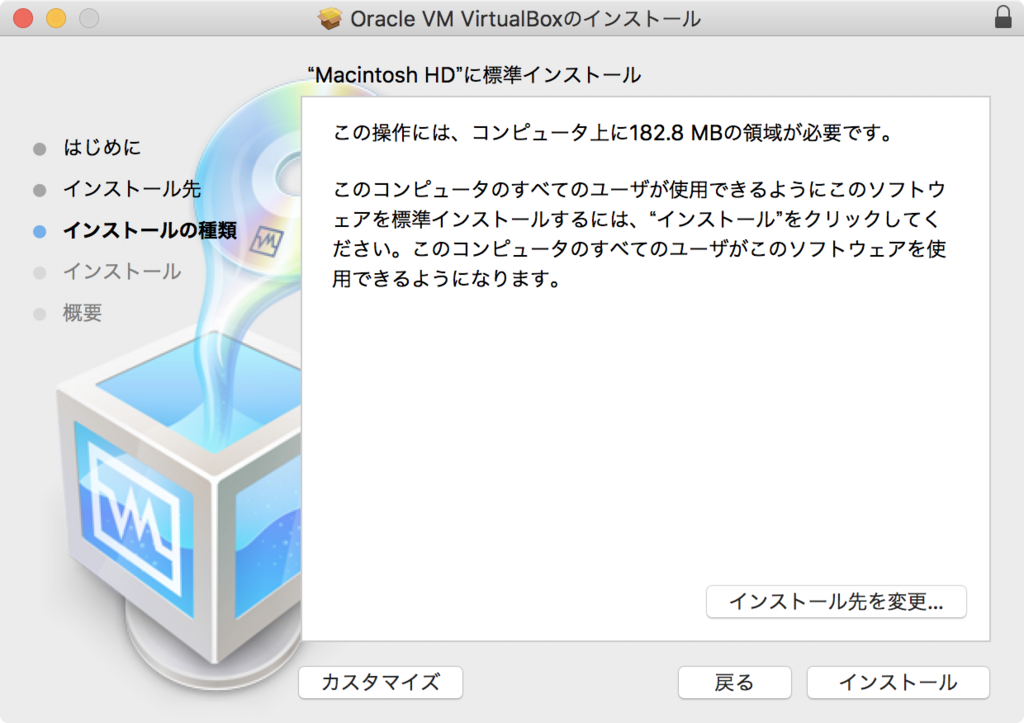Screen dimensions: 1024x723
Task: Click the VirtualBox cube logo artwork
Action: pyautogui.click(x=180, y=496)
